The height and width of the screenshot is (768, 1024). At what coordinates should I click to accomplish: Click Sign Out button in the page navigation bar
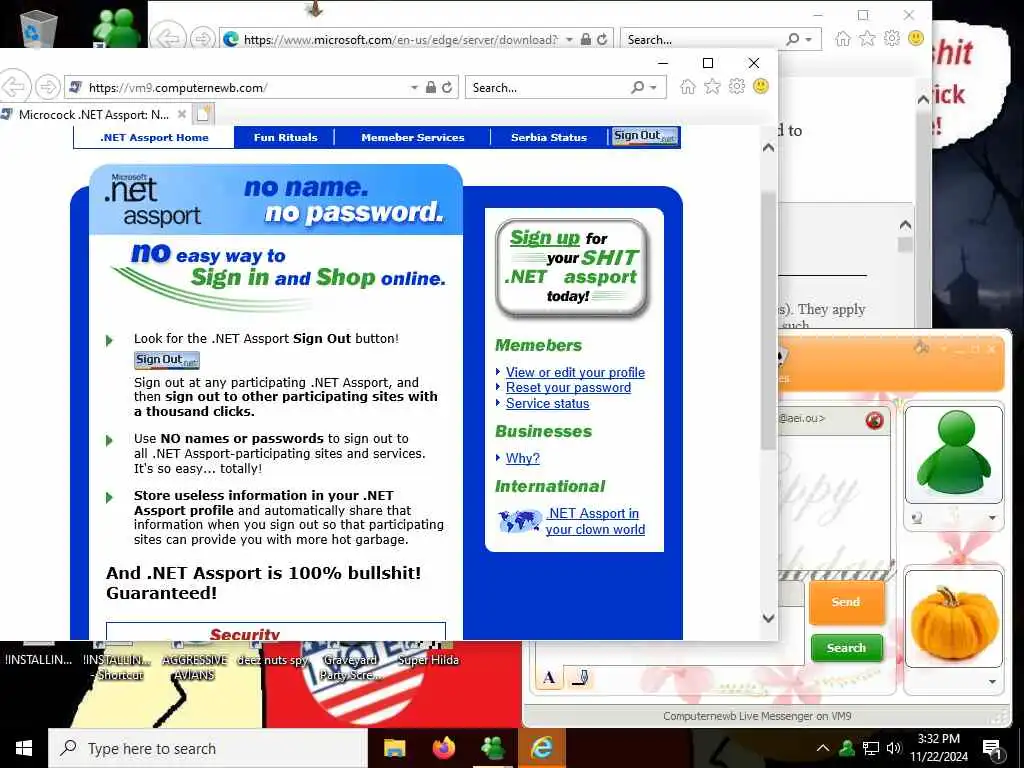tap(645, 136)
